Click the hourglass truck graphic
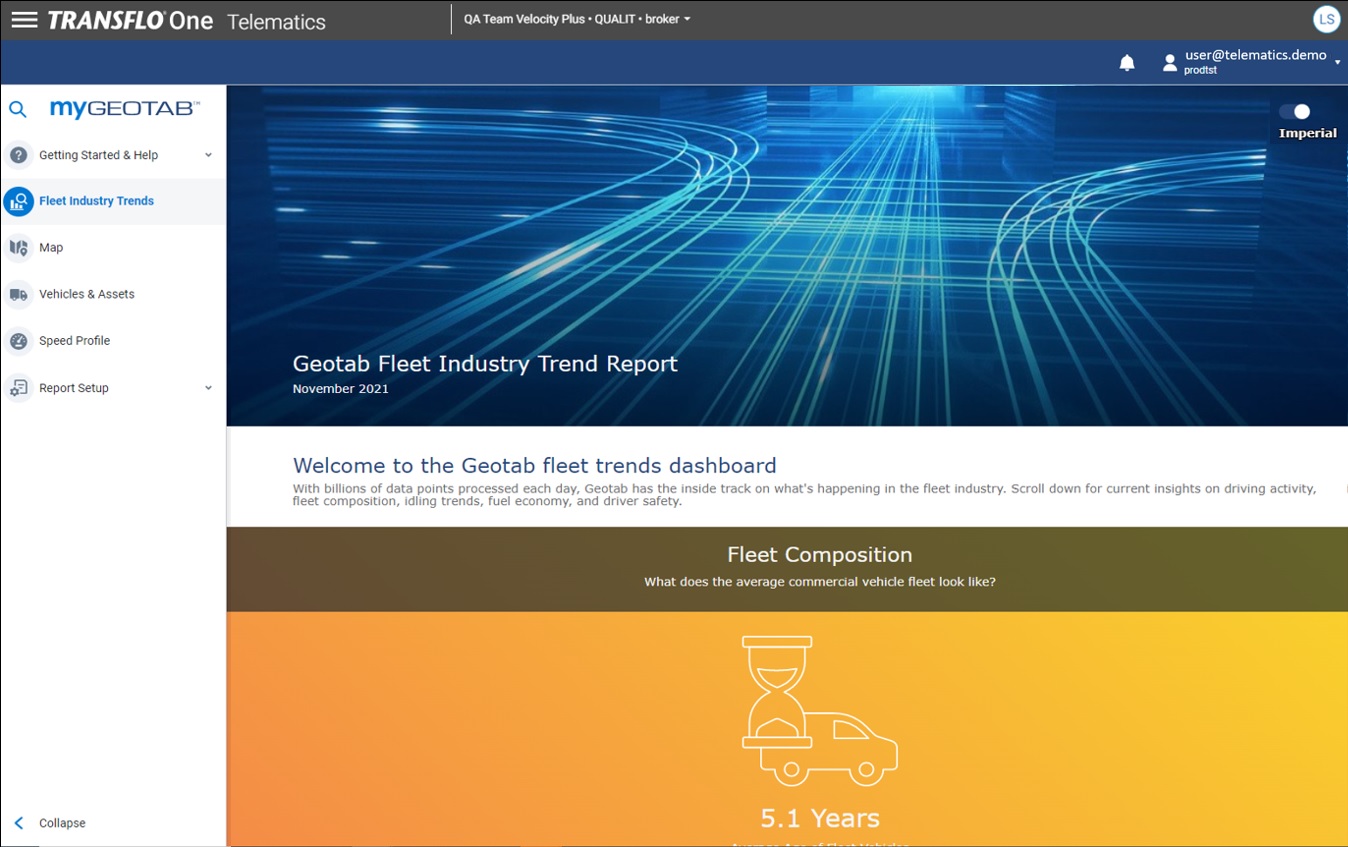The image size is (1348, 847). point(820,712)
